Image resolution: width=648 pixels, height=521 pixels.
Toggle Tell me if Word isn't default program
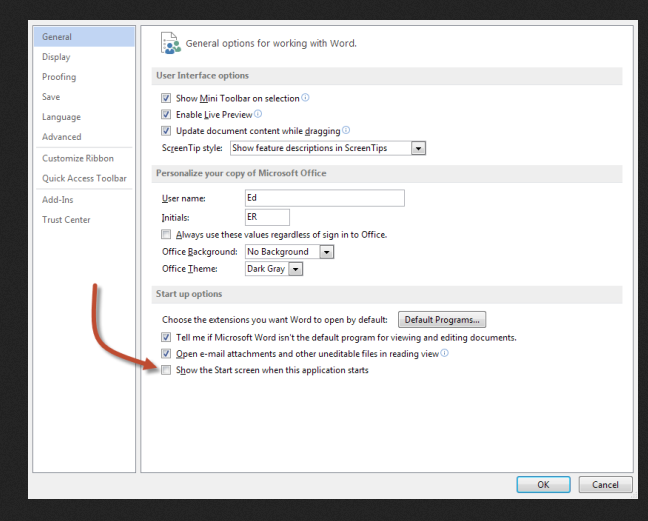click(x=166, y=338)
